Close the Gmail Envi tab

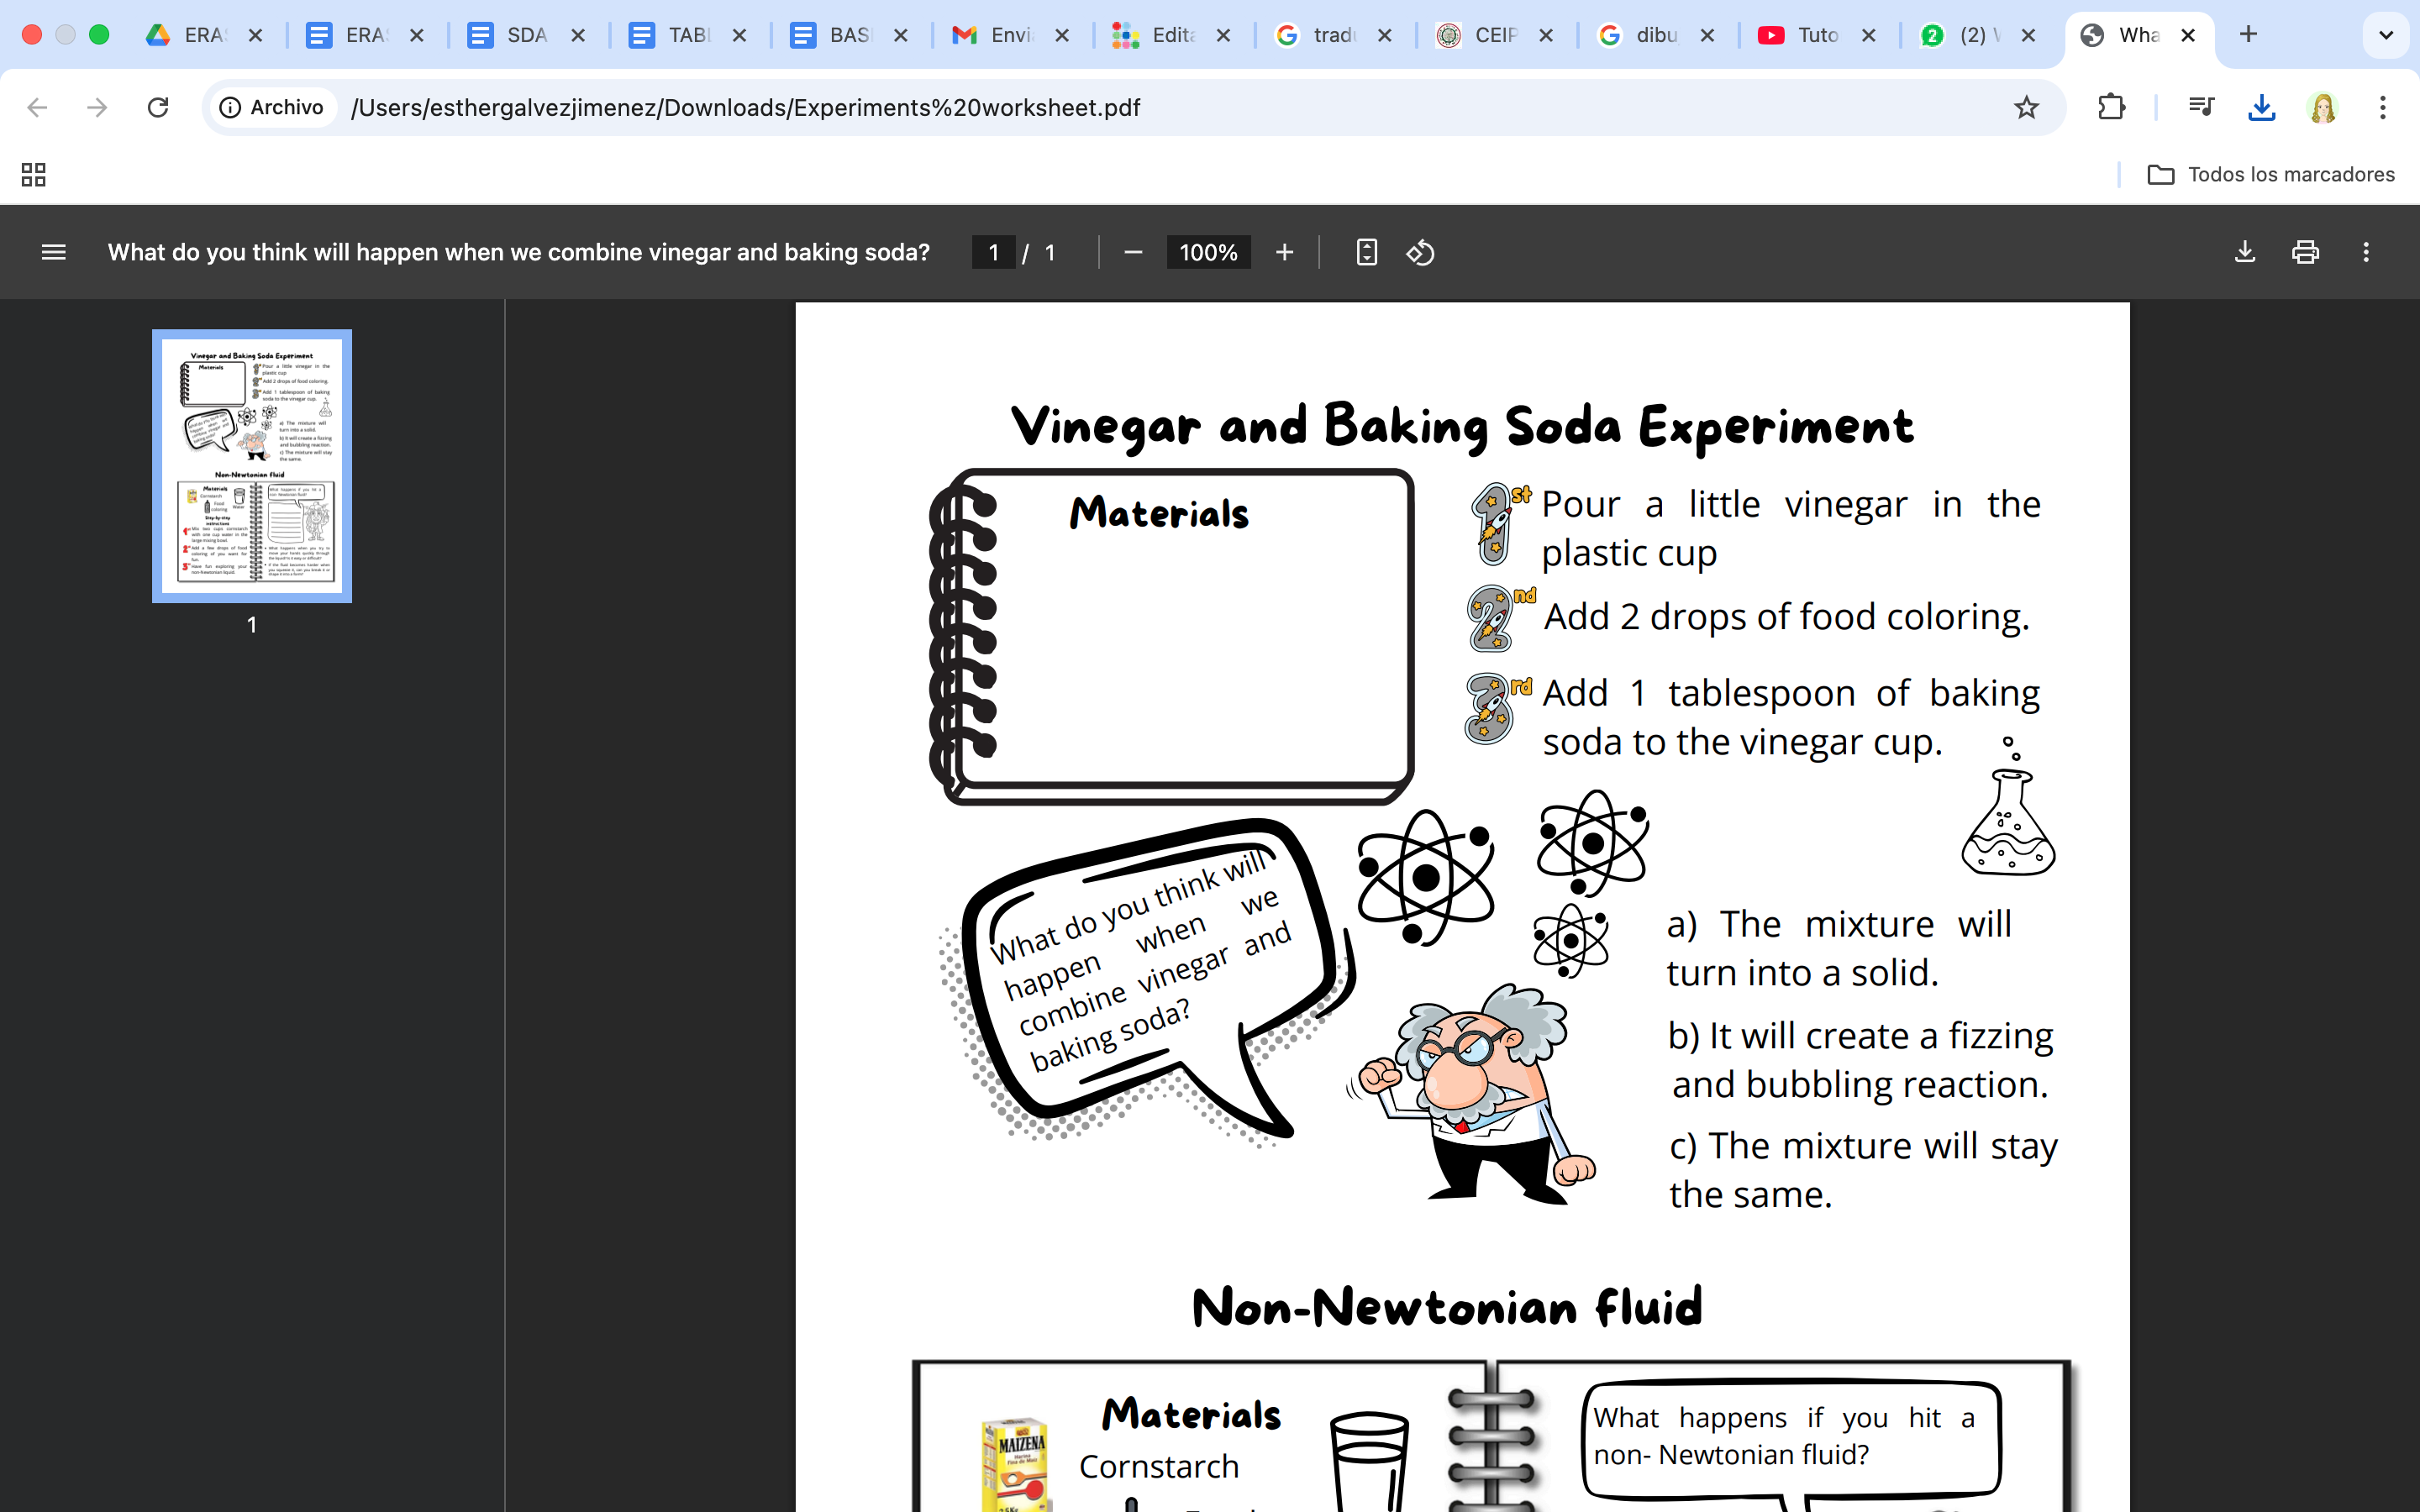coord(1062,35)
